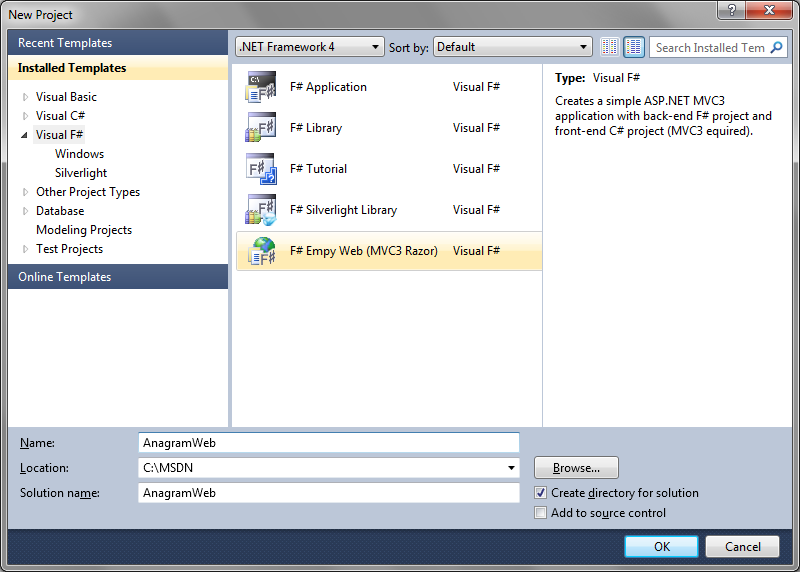Viewport: 800px width, 572px height.
Task: Collapse the Visual F# tree node
Action: point(24,135)
